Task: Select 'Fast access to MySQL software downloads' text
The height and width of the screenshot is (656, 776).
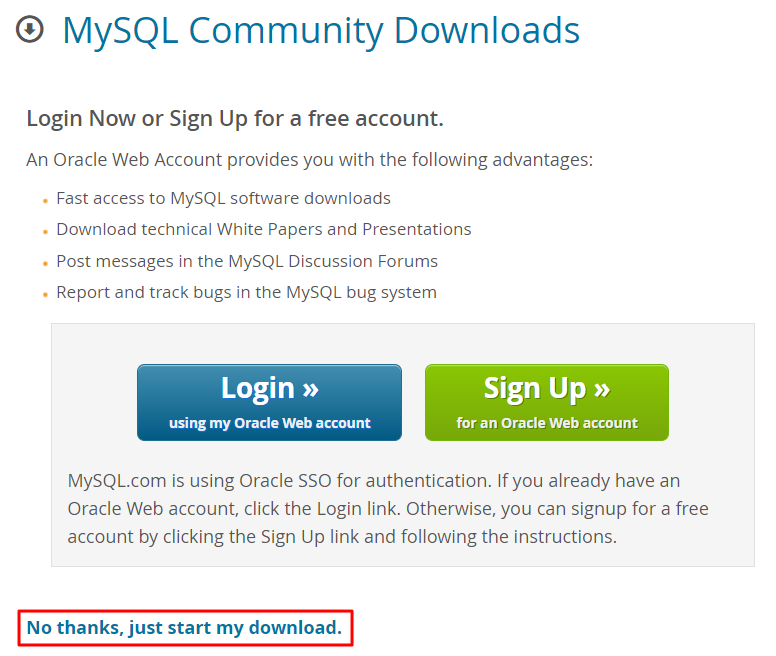Action: [x=223, y=198]
